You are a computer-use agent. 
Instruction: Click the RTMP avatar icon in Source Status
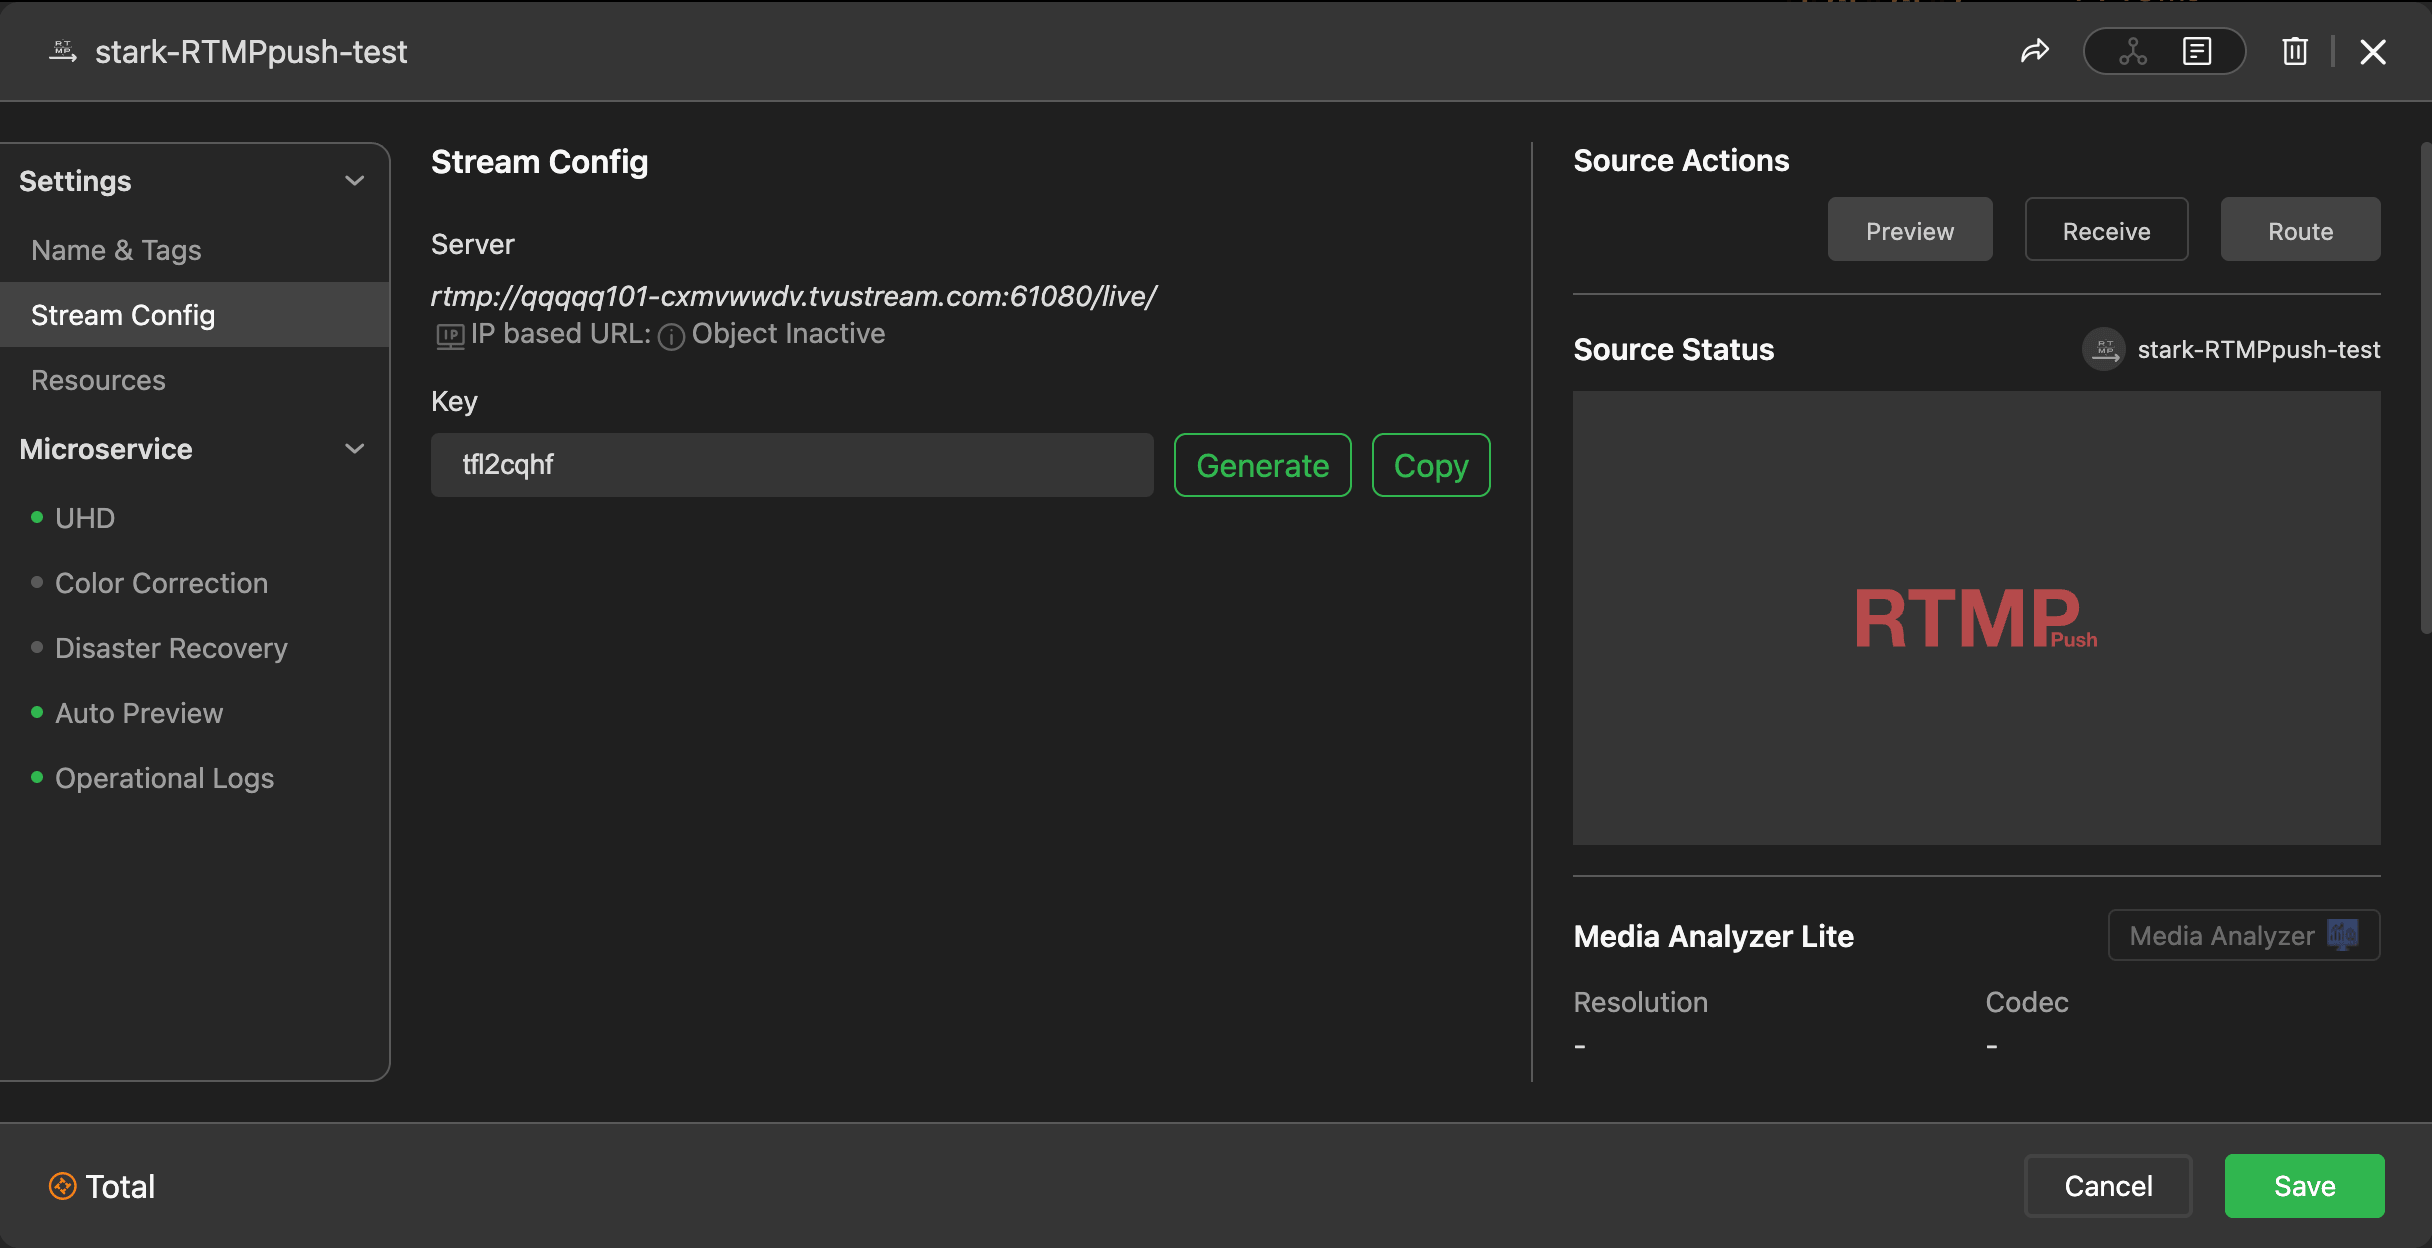(2104, 349)
